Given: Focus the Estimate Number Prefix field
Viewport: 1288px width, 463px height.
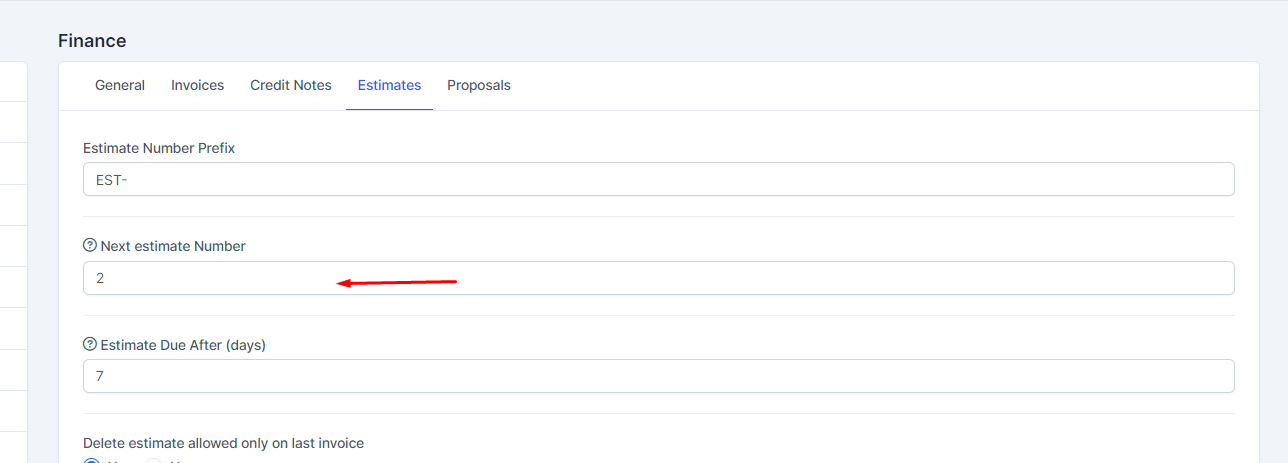Looking at the screenshot, I should tap(658, 179).
